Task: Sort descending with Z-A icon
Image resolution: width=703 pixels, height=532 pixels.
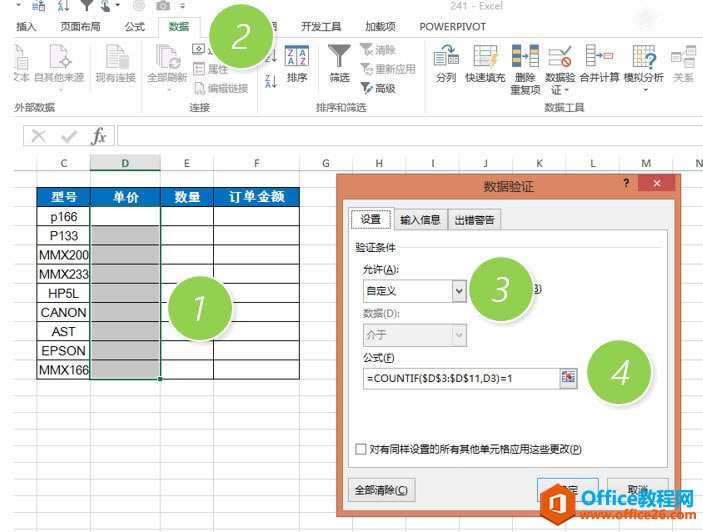Action: click(271, 81)
